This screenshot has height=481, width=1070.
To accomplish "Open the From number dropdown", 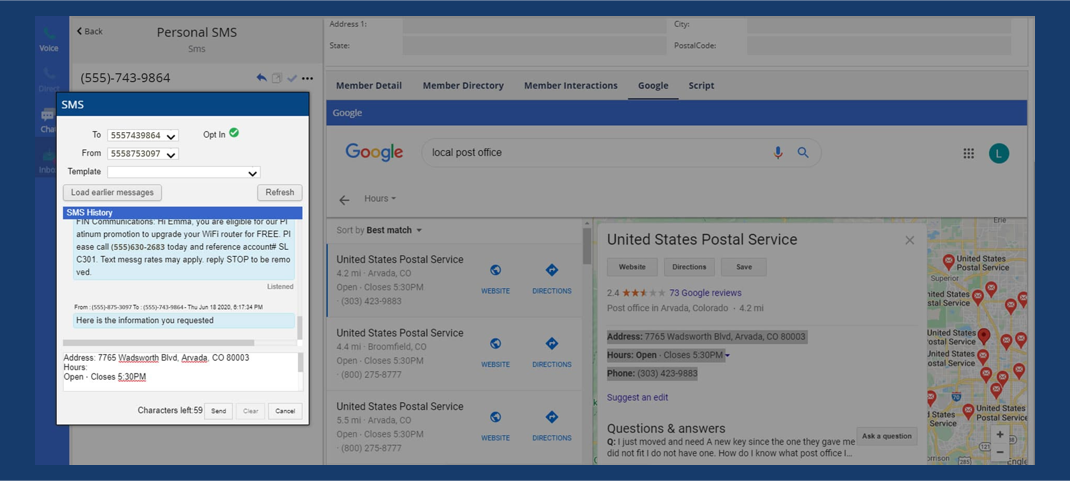I will [143, 154].
